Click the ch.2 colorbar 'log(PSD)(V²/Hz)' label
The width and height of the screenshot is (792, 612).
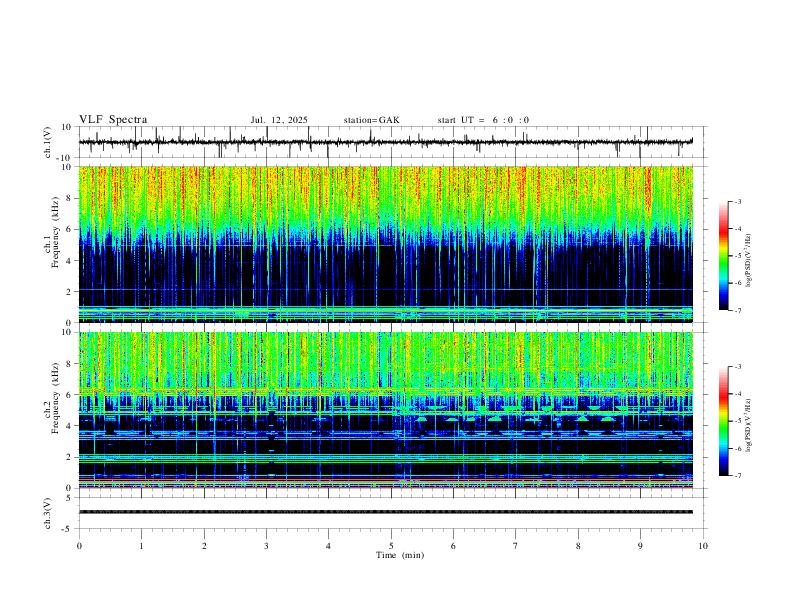click(x=748, y=425)
